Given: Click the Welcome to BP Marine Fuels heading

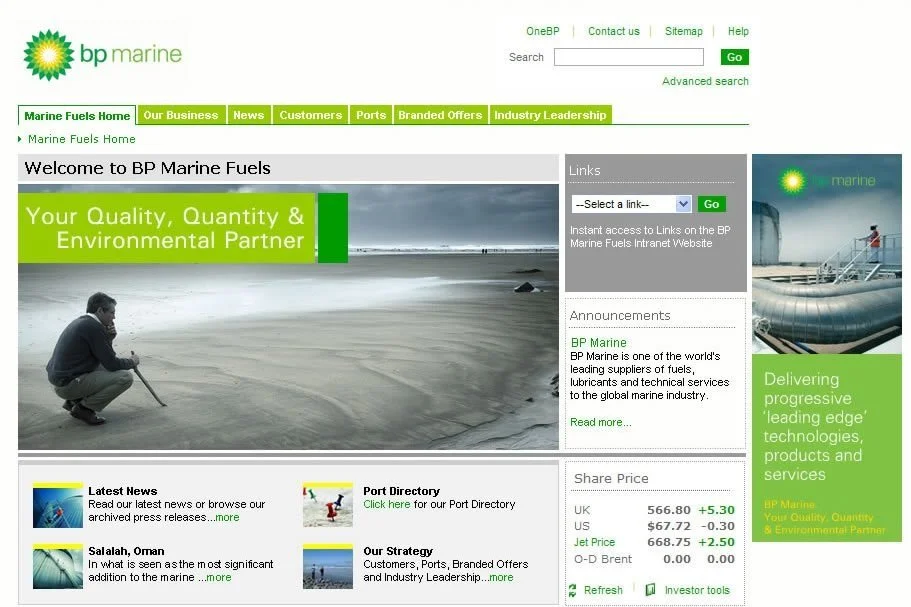Looking at the screenshot, I should click(x=148, y=168).
